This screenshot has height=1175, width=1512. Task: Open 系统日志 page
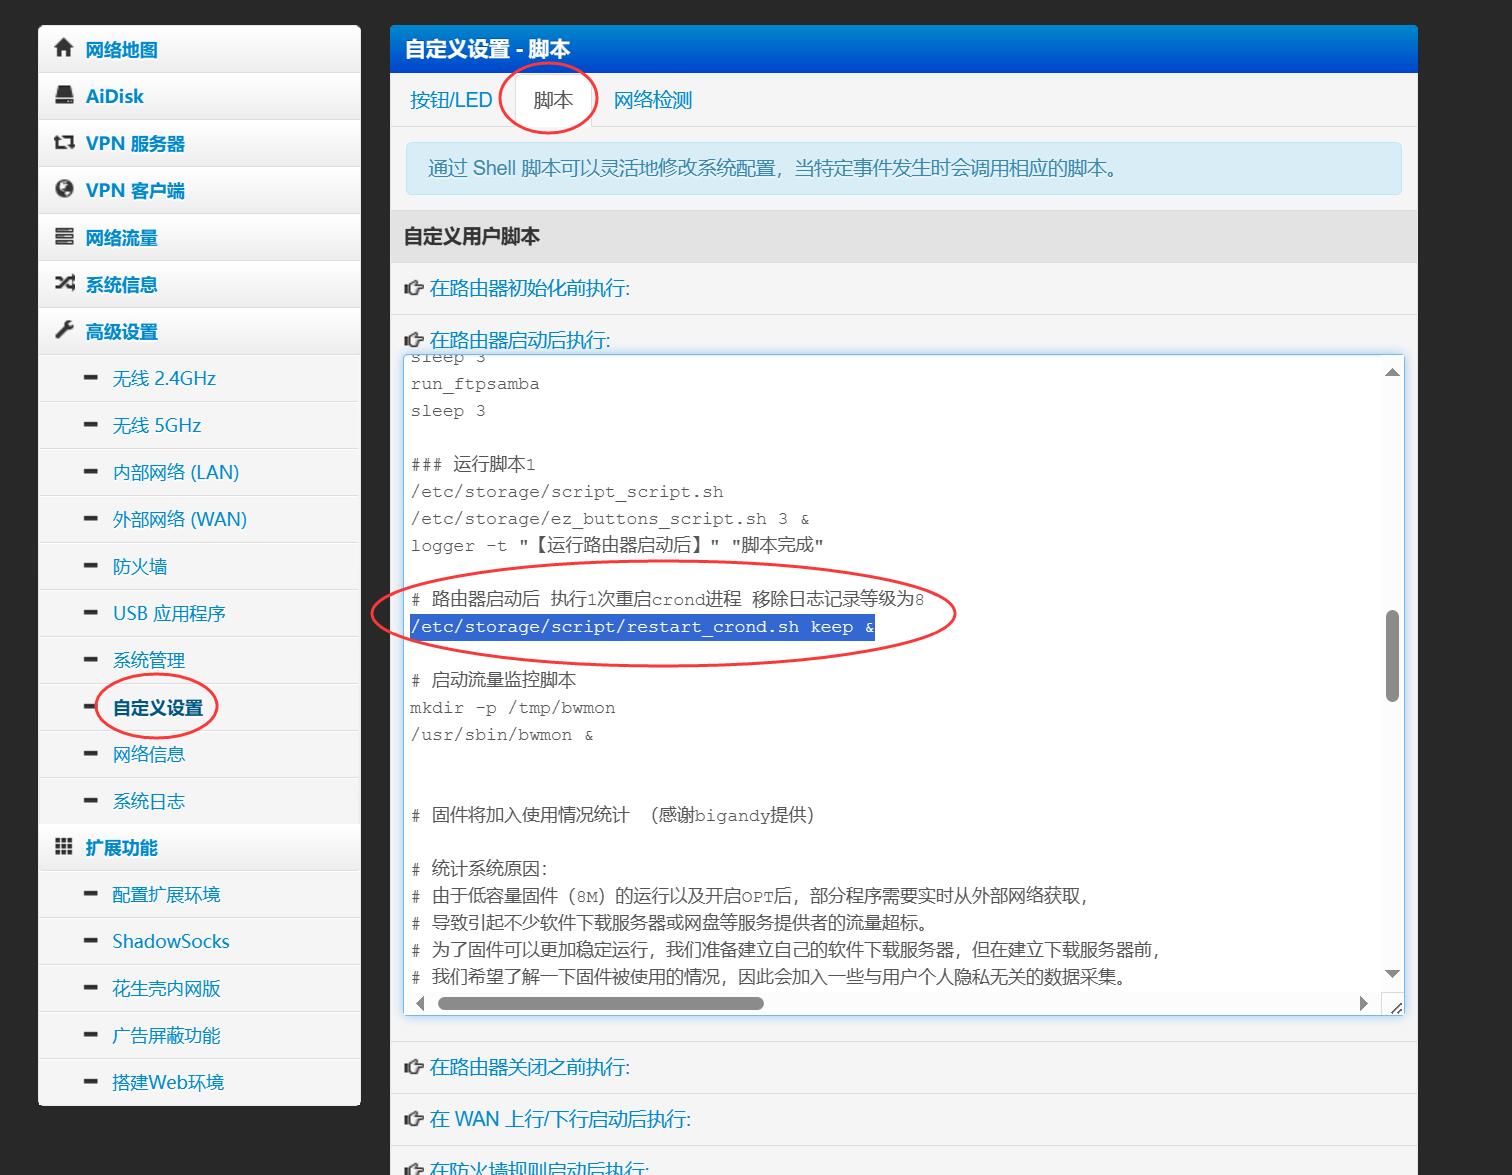(149, 801)
